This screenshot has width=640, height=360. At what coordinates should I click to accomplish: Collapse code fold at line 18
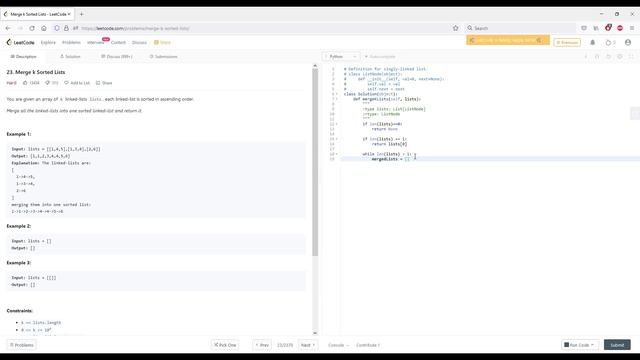pos(337,154)
